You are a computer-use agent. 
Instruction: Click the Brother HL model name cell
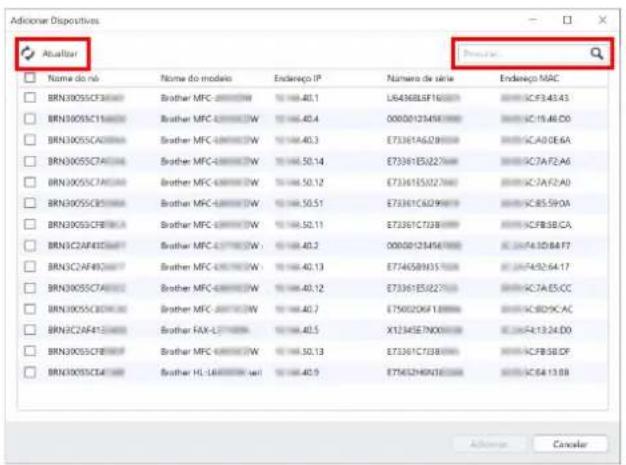pyautogui.click(x=211, y=372)
